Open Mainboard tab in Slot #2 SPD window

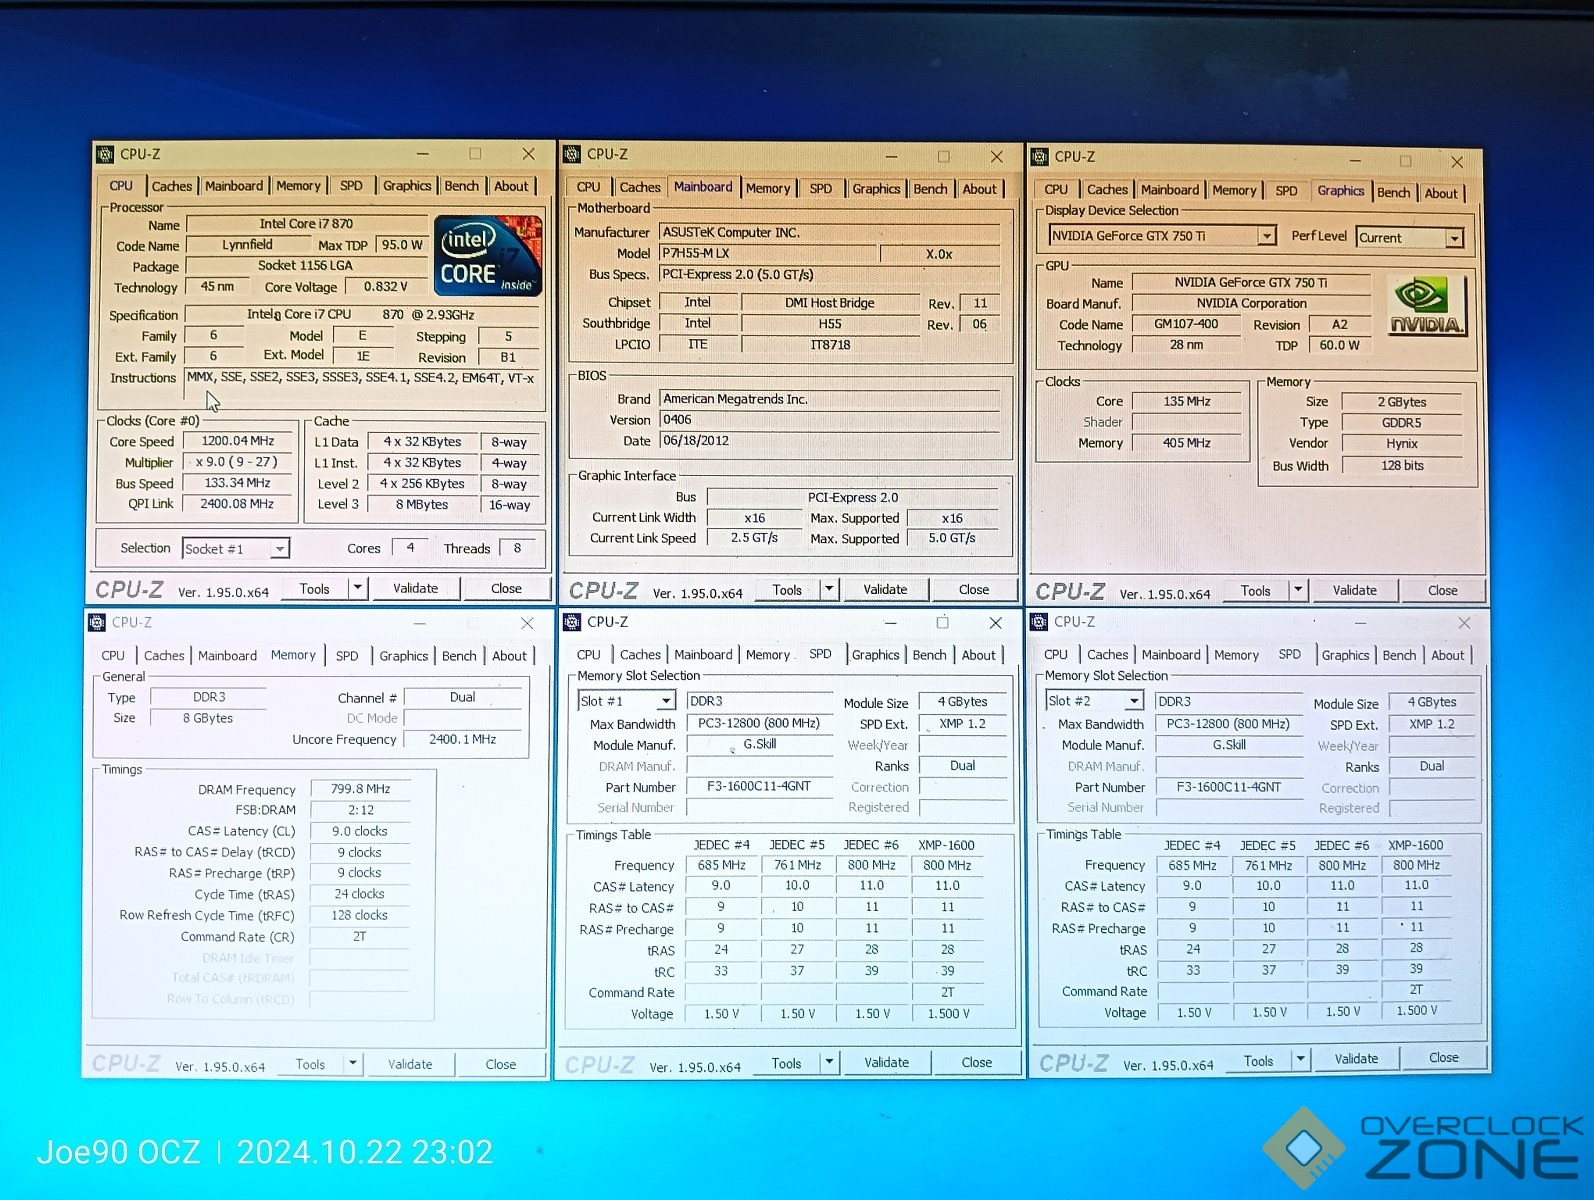pos(1171,654)
